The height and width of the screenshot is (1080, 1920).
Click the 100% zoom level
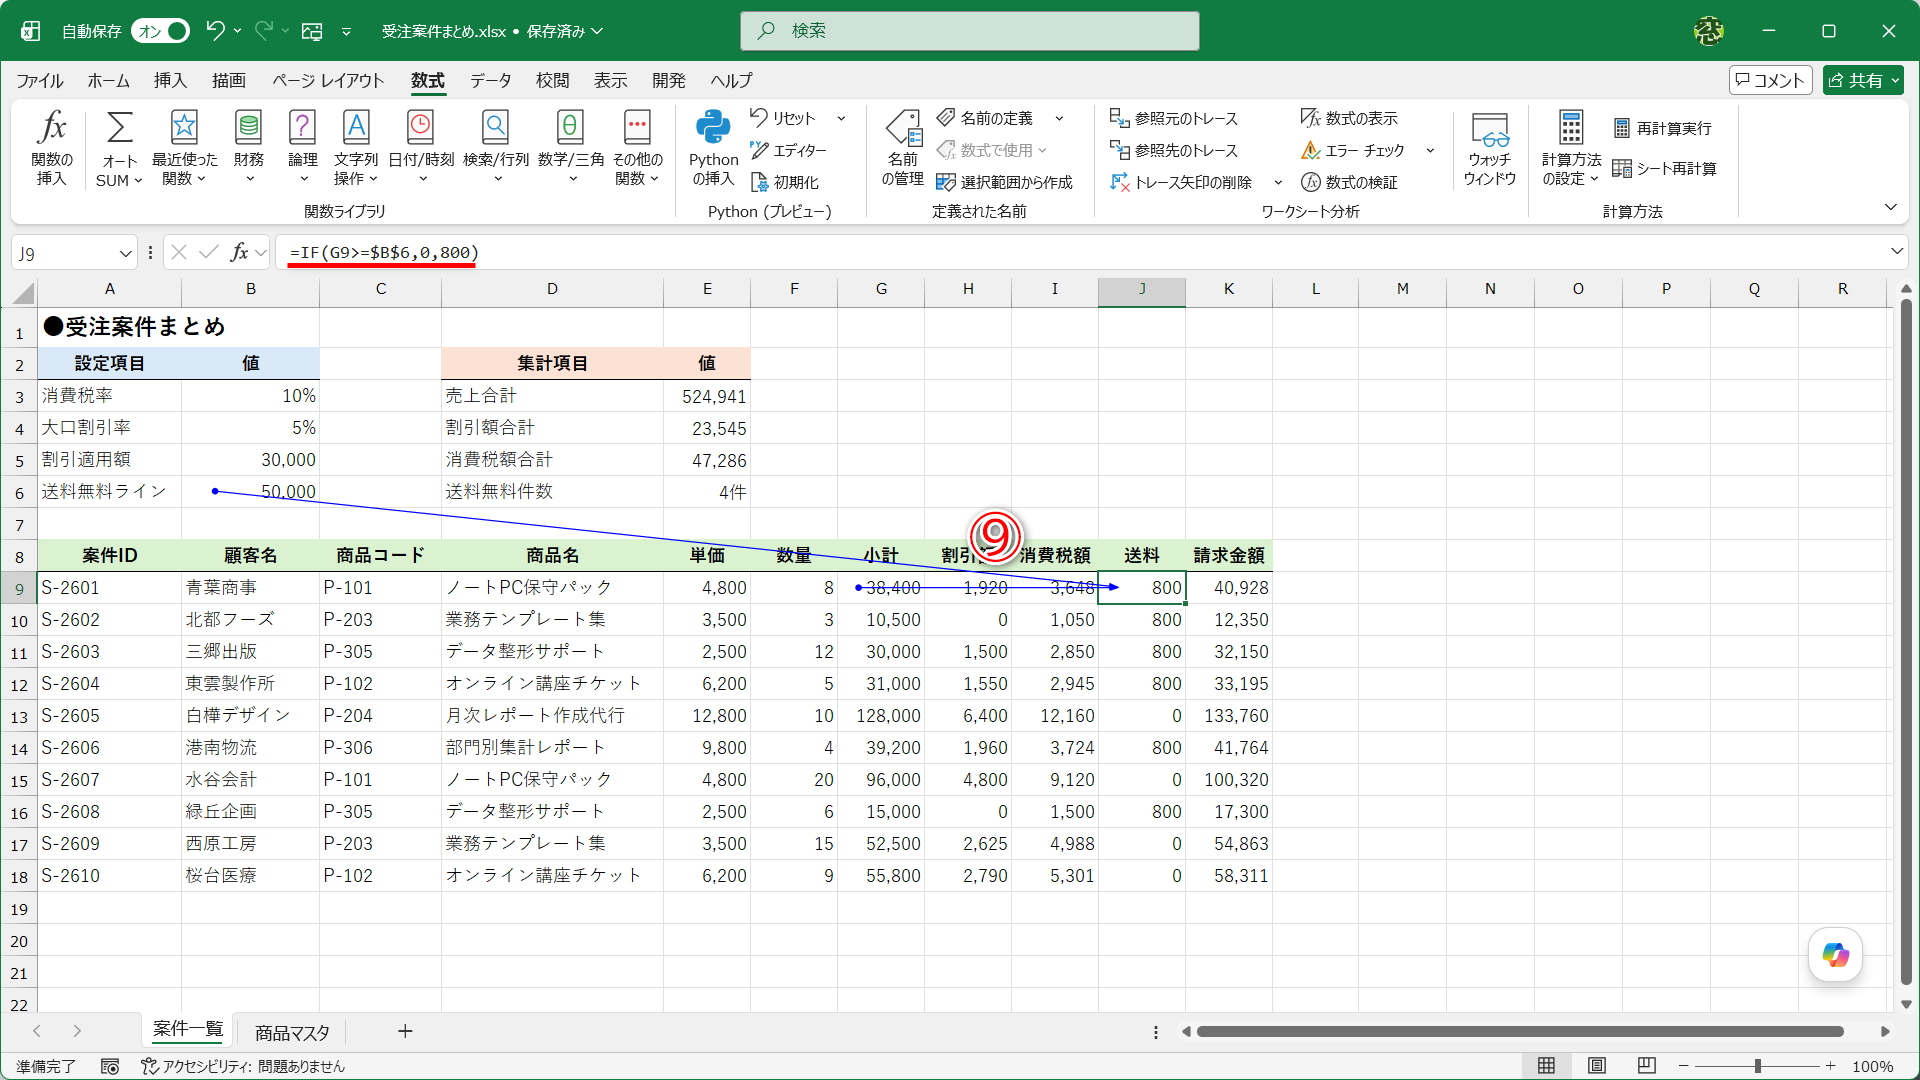1872,1066
